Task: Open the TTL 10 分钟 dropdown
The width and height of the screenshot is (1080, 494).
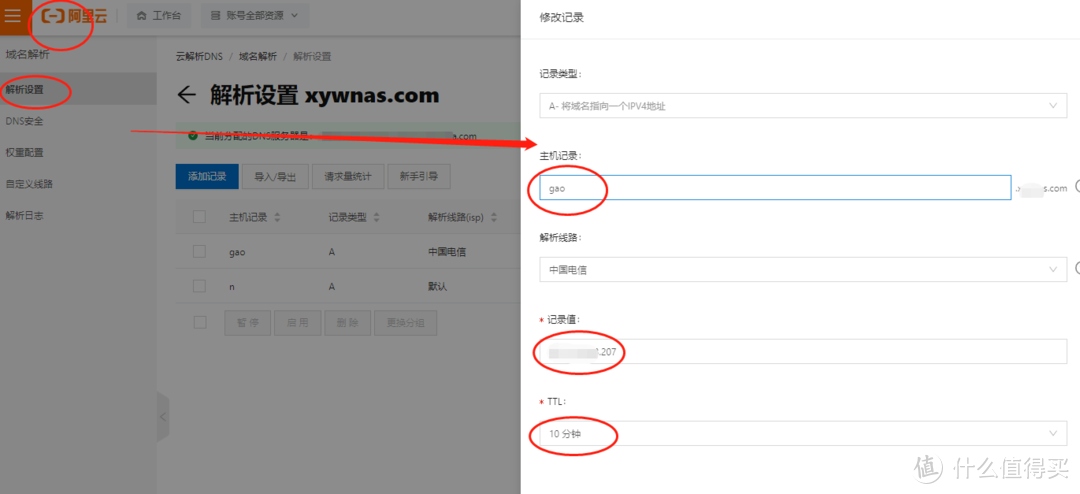Action: coord(803,433)
